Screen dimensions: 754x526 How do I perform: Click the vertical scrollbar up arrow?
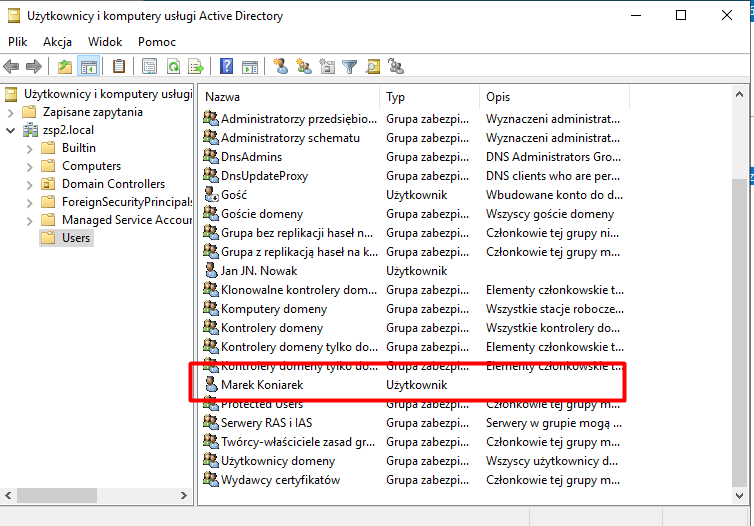[x=739, y=95]
